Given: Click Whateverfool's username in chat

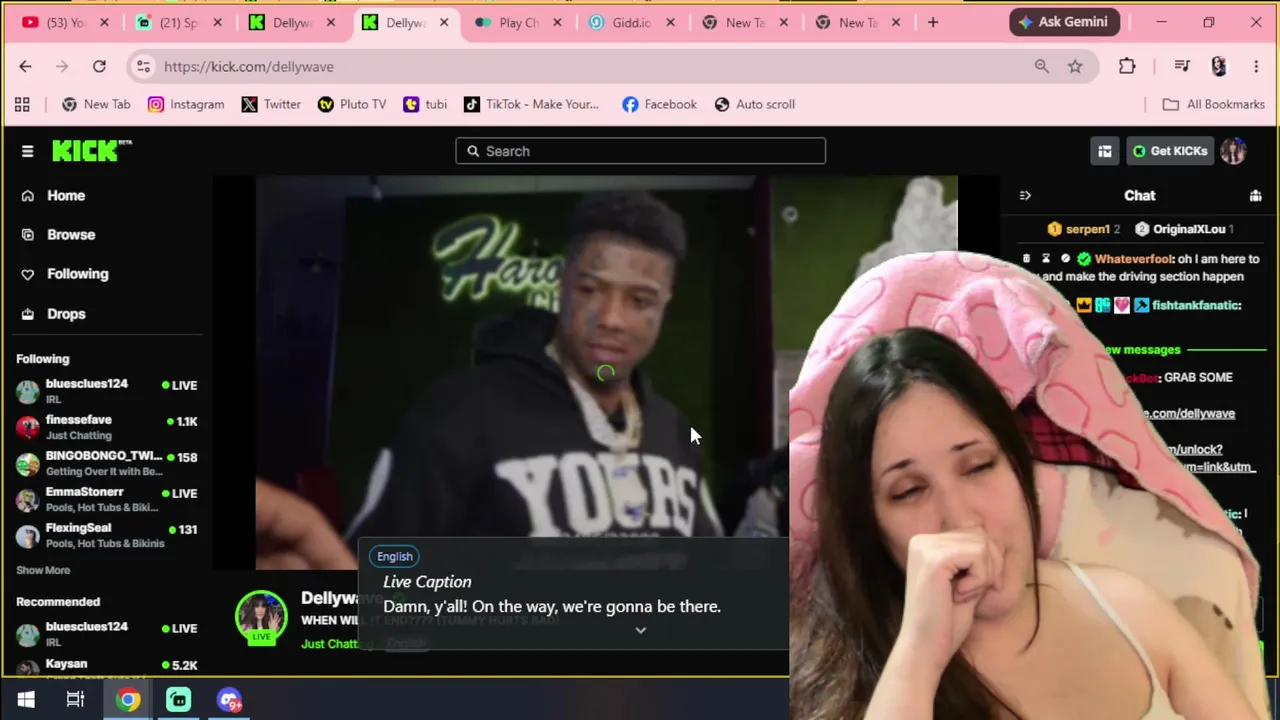Looking at the screenshot, I should point(1132,259).
